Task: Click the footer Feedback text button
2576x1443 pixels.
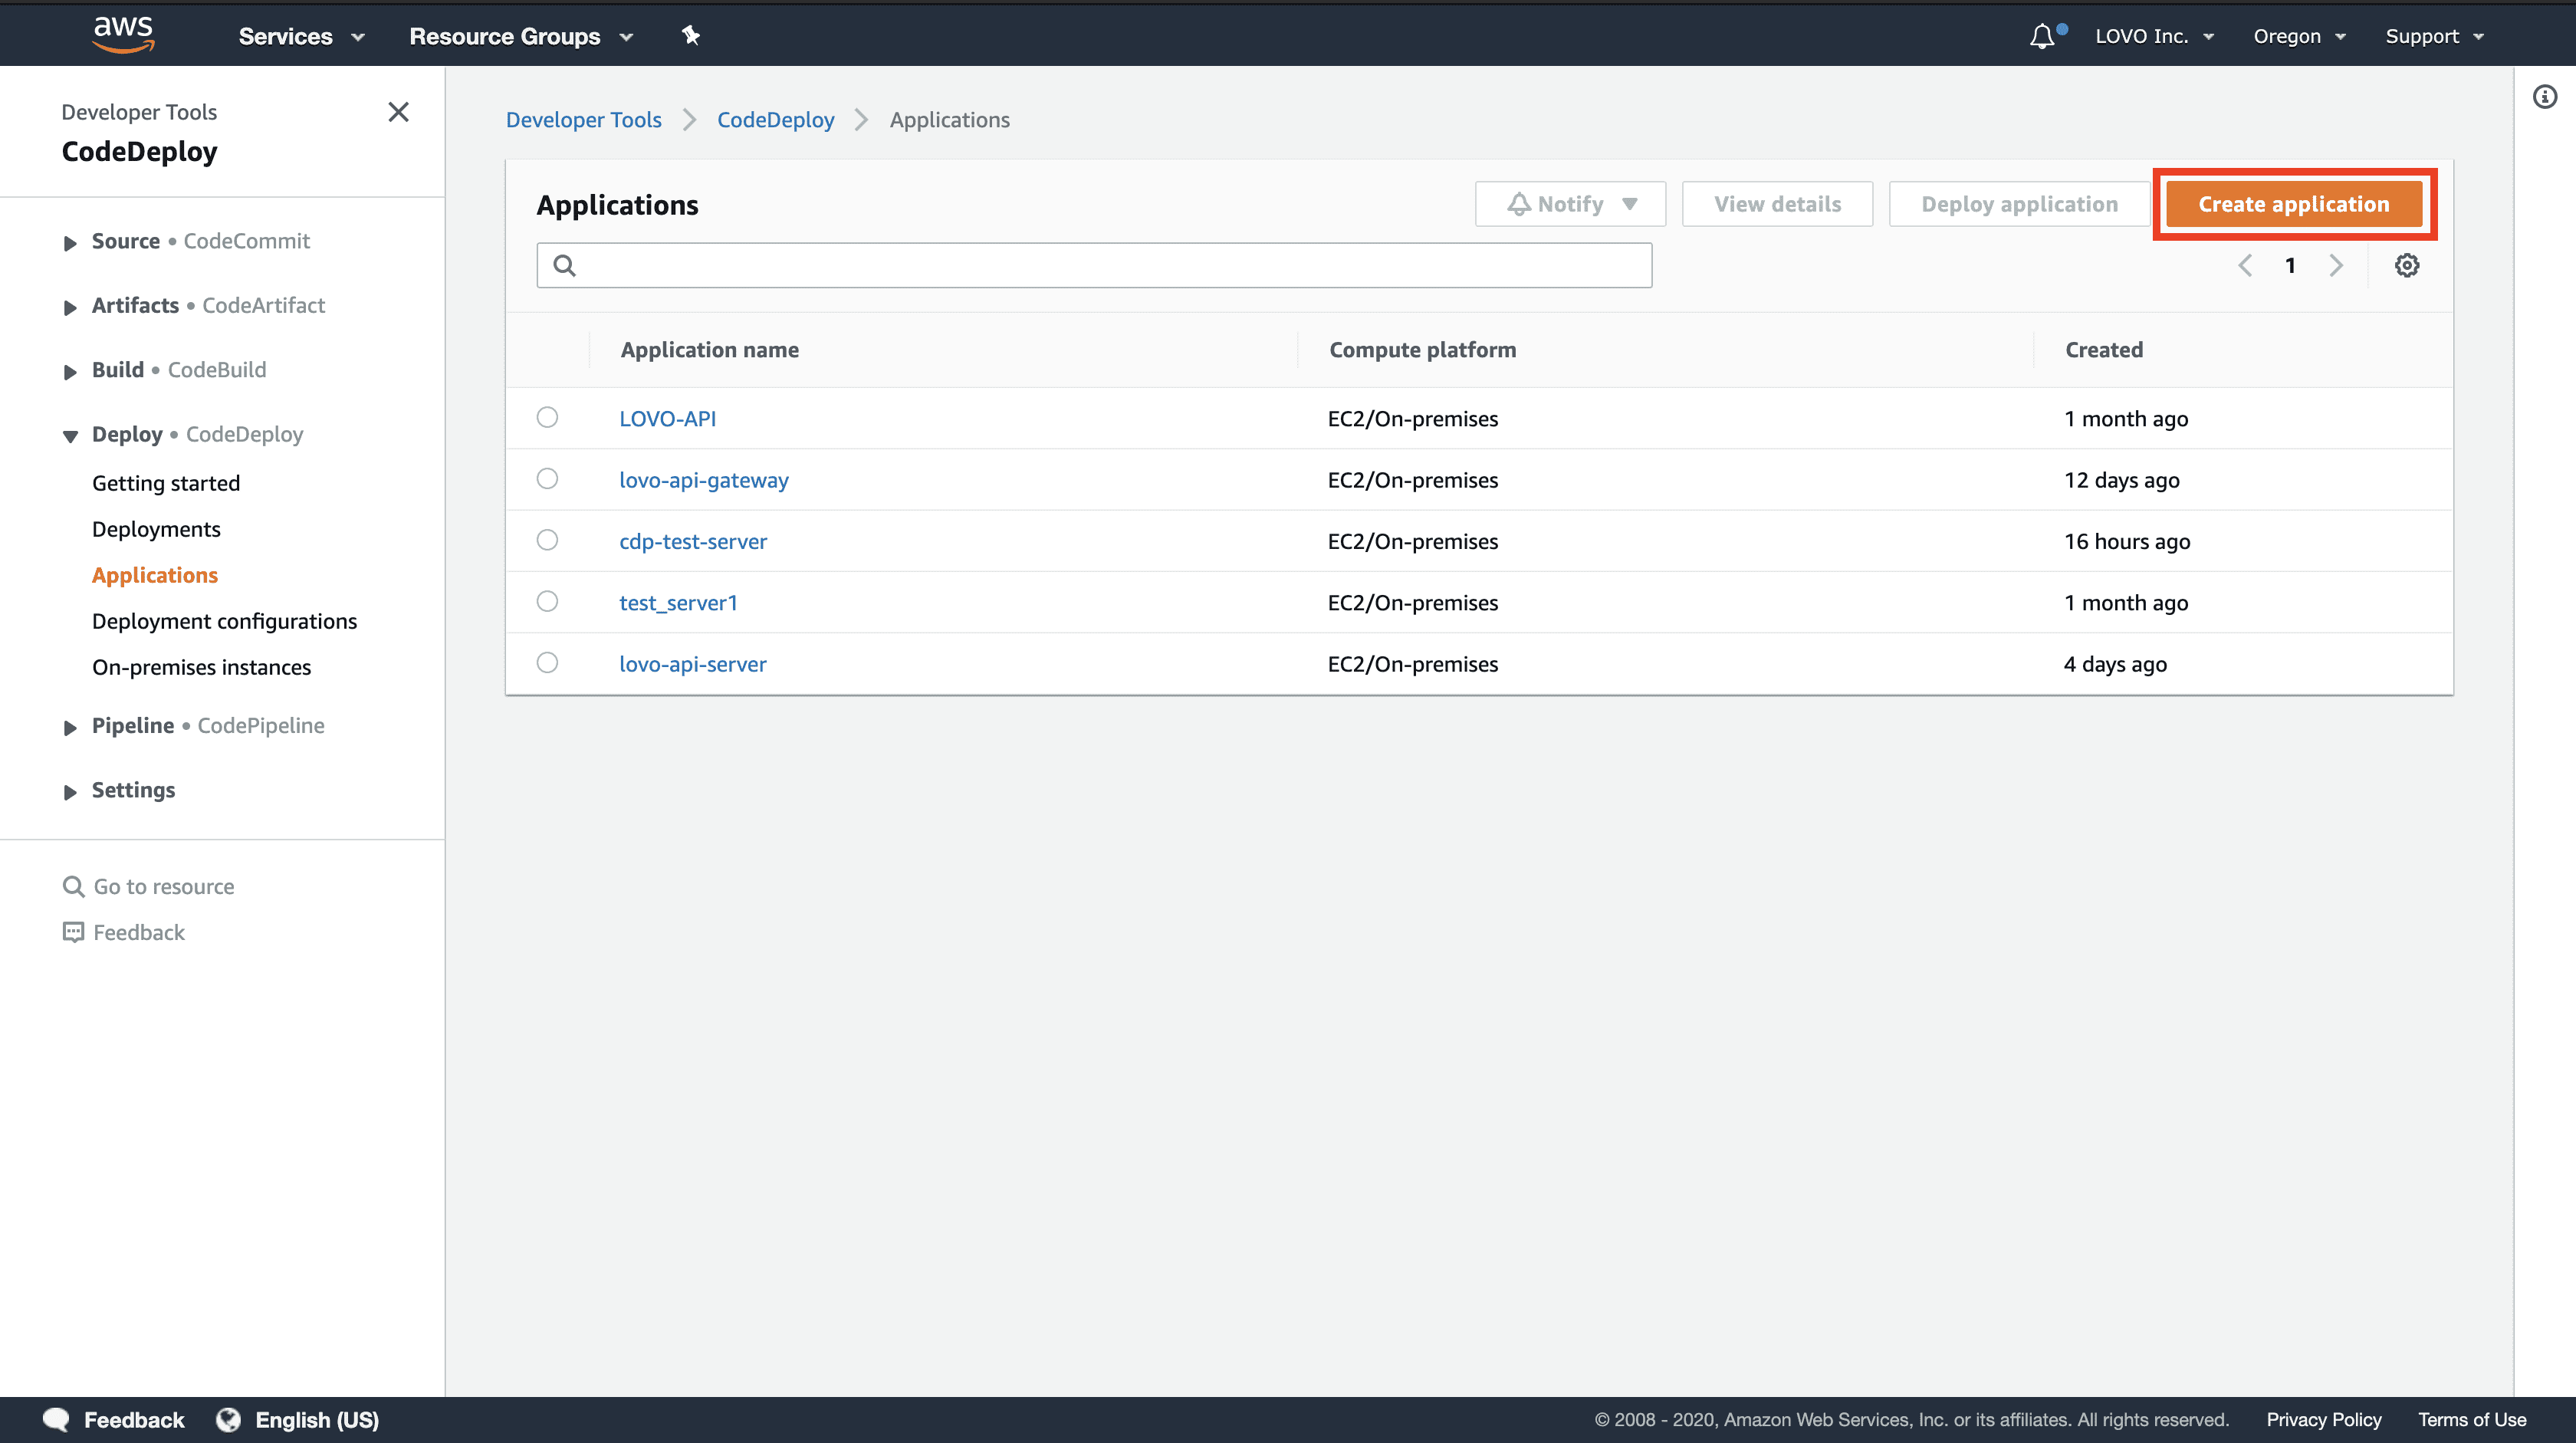Action: pyautogui.click(x=134, y=1420)
